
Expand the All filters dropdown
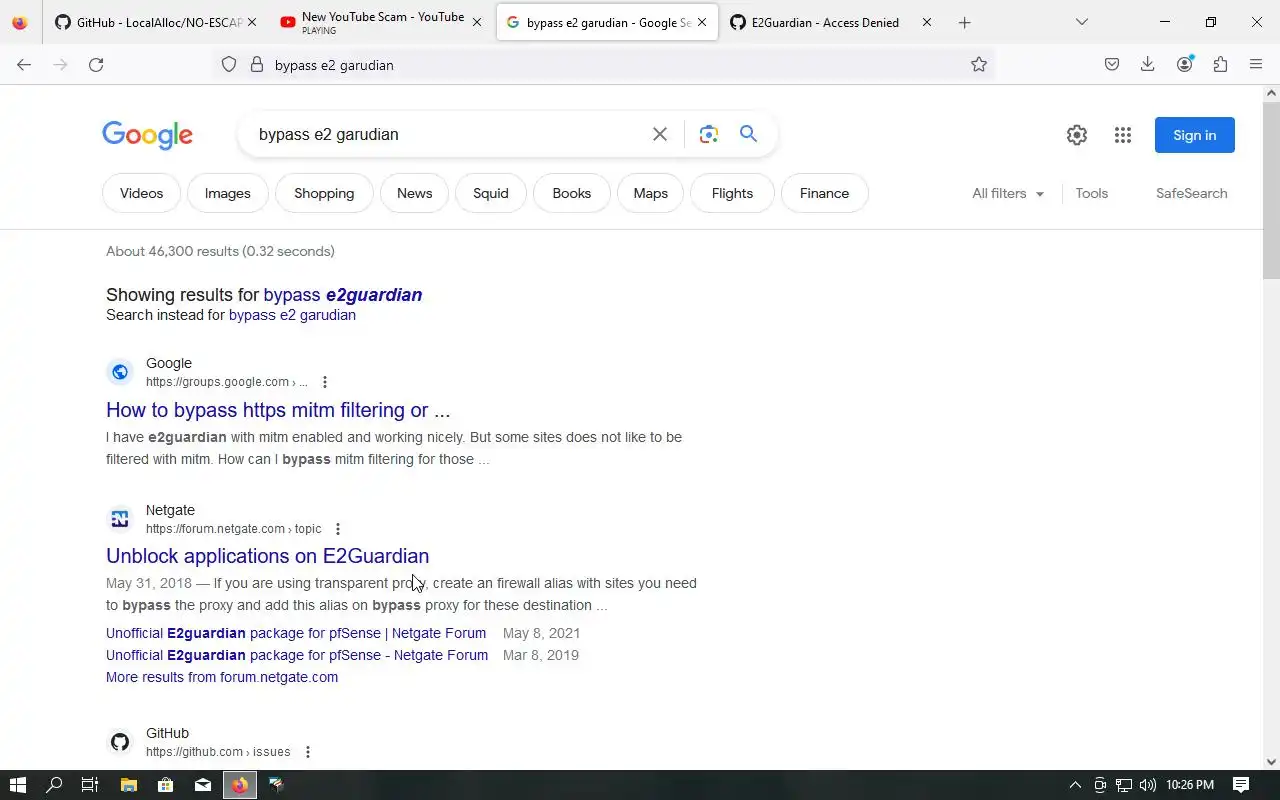[x=1008, y=193]
